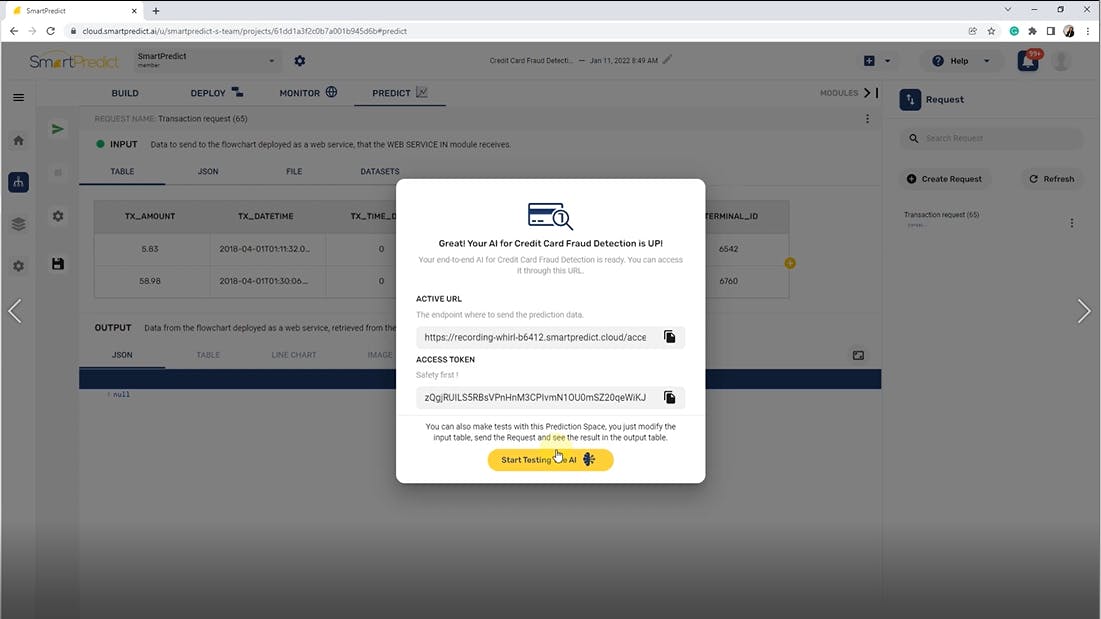Open the flowchart icon in left sidebar
This screenshot has width=1101, height=619.
point(19,182)
